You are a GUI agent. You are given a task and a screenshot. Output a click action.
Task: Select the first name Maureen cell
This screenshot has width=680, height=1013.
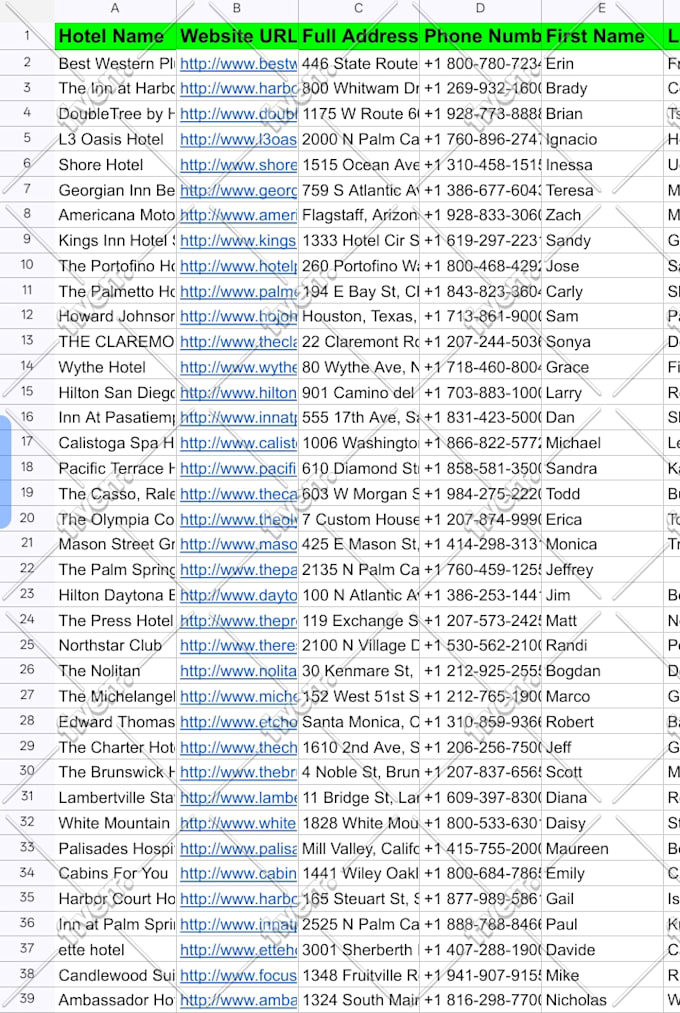(602, 848)
